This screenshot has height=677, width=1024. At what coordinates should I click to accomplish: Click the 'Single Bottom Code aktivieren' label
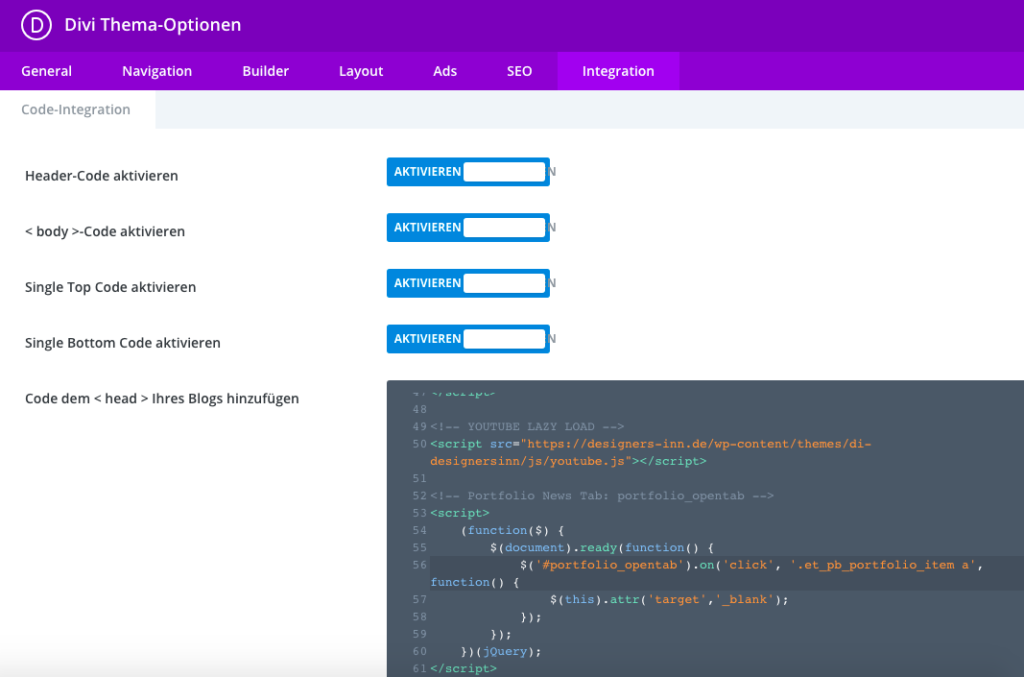pos(123,343)
